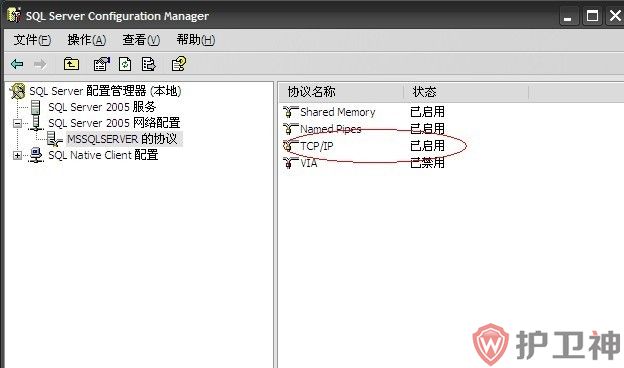
Task: Click the Refresh toolbar icon
Action: [125, 64]
